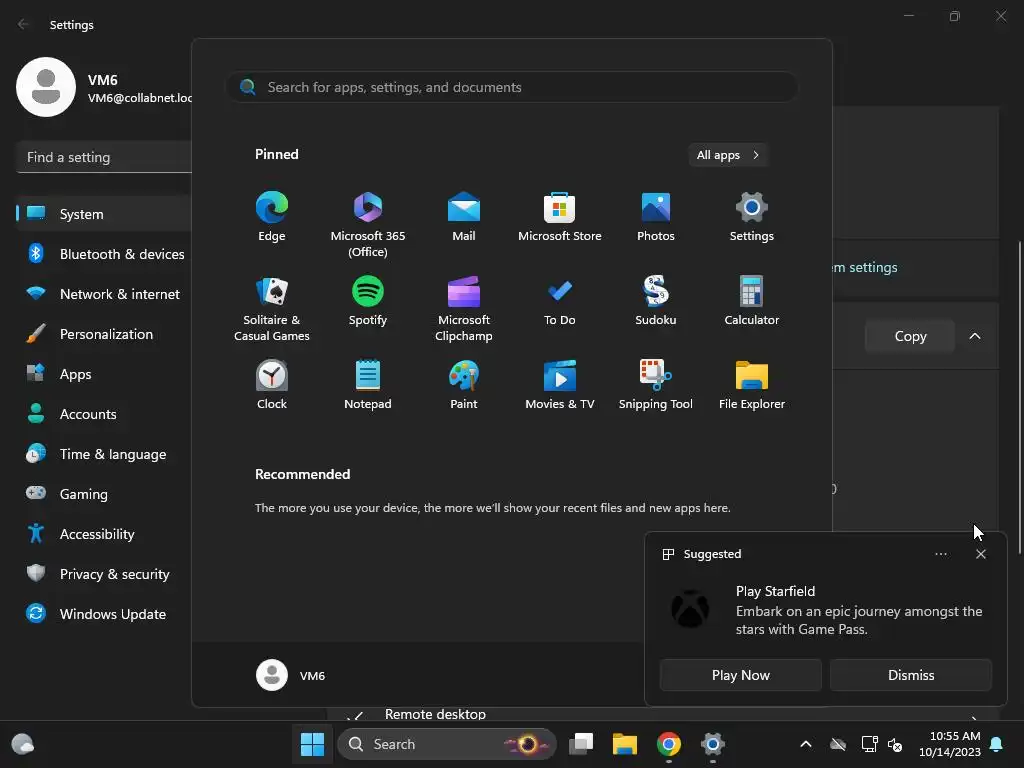Show hidden system tray icons

[806, 744]
